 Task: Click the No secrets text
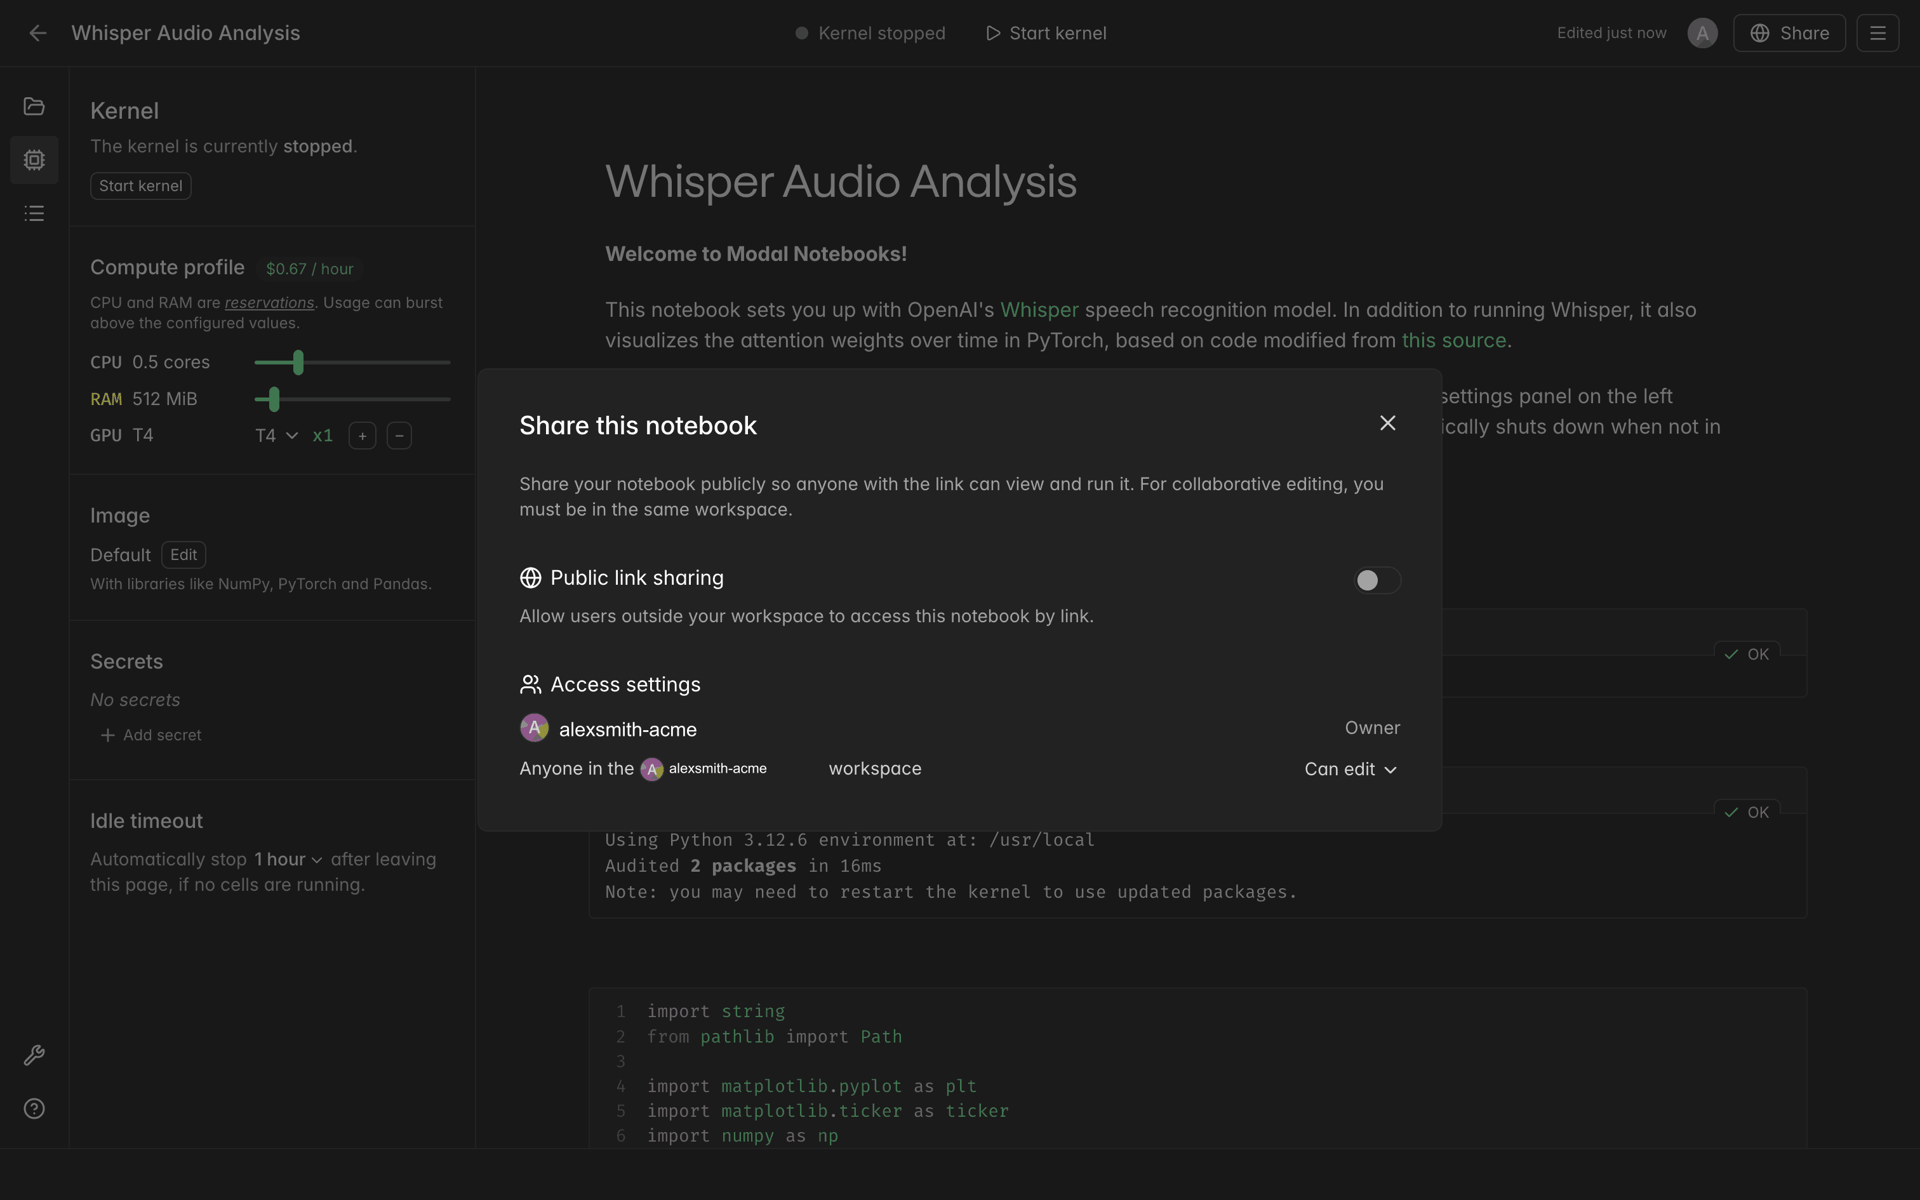pos(135,700)
